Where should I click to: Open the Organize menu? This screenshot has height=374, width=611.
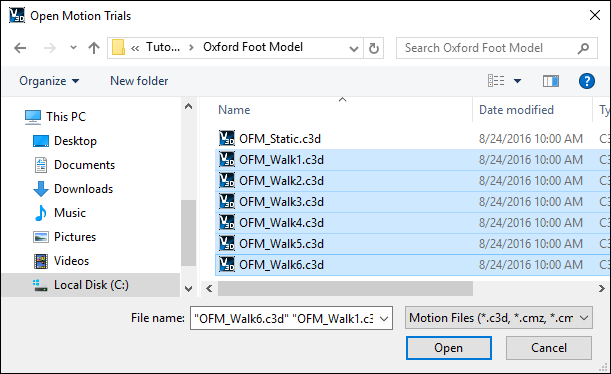pos(49,81)
